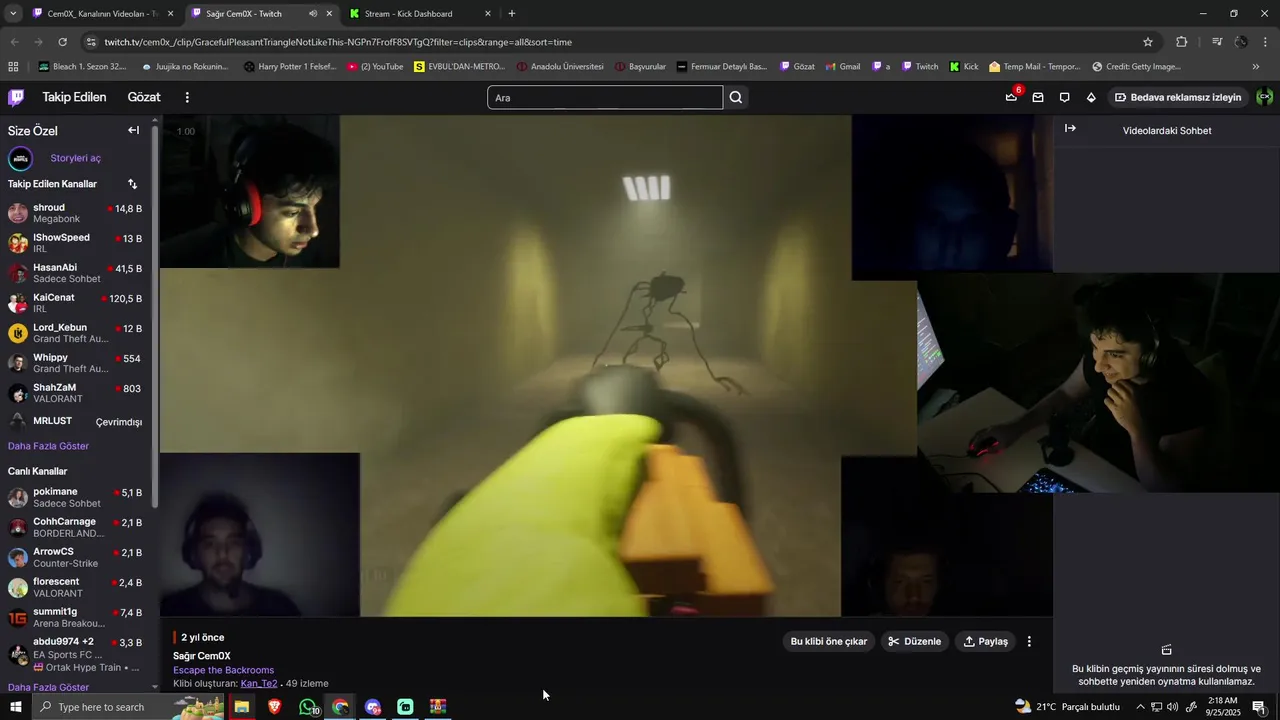Show more bookmarks with the double chevron
Screen dimensions: 1280x720
[x=1256, y=67]
